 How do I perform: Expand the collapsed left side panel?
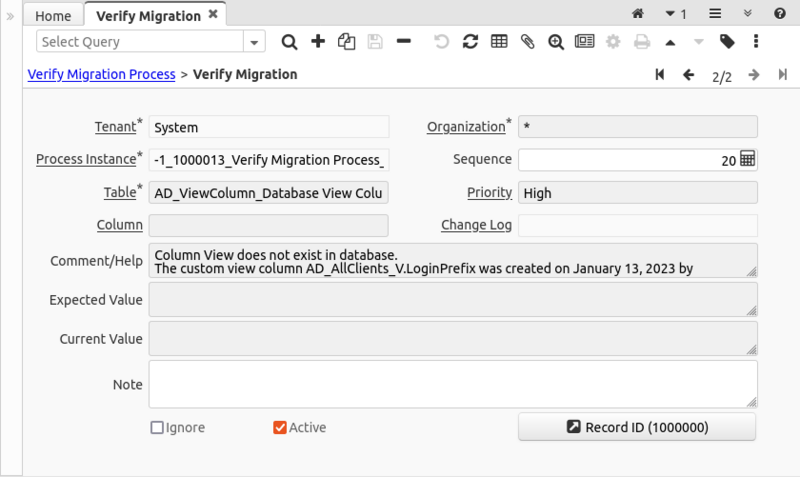[10, 16]
